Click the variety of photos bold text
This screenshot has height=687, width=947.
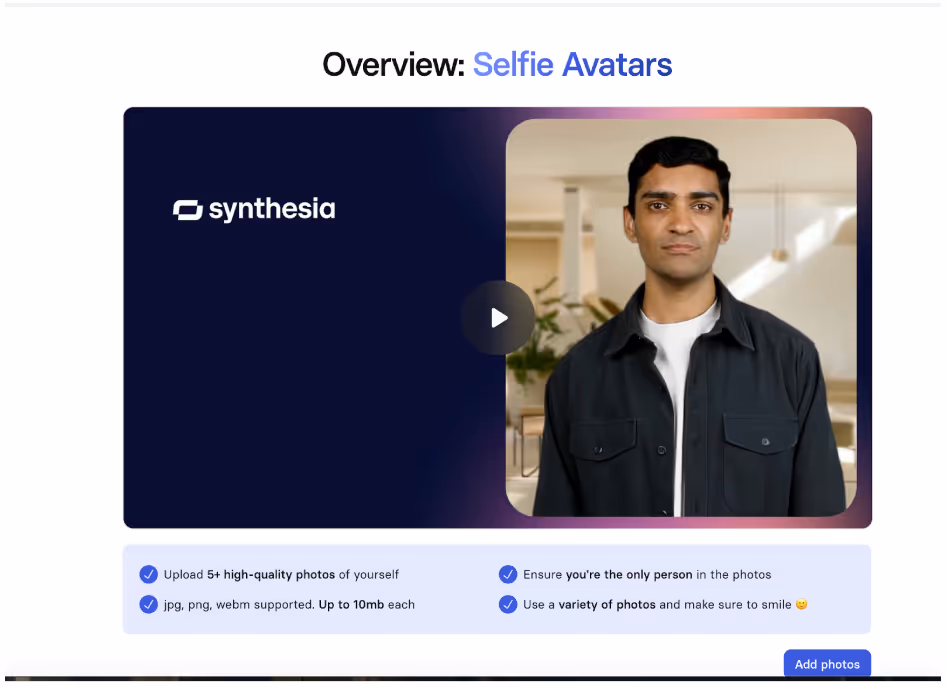[x=607, y=605]
